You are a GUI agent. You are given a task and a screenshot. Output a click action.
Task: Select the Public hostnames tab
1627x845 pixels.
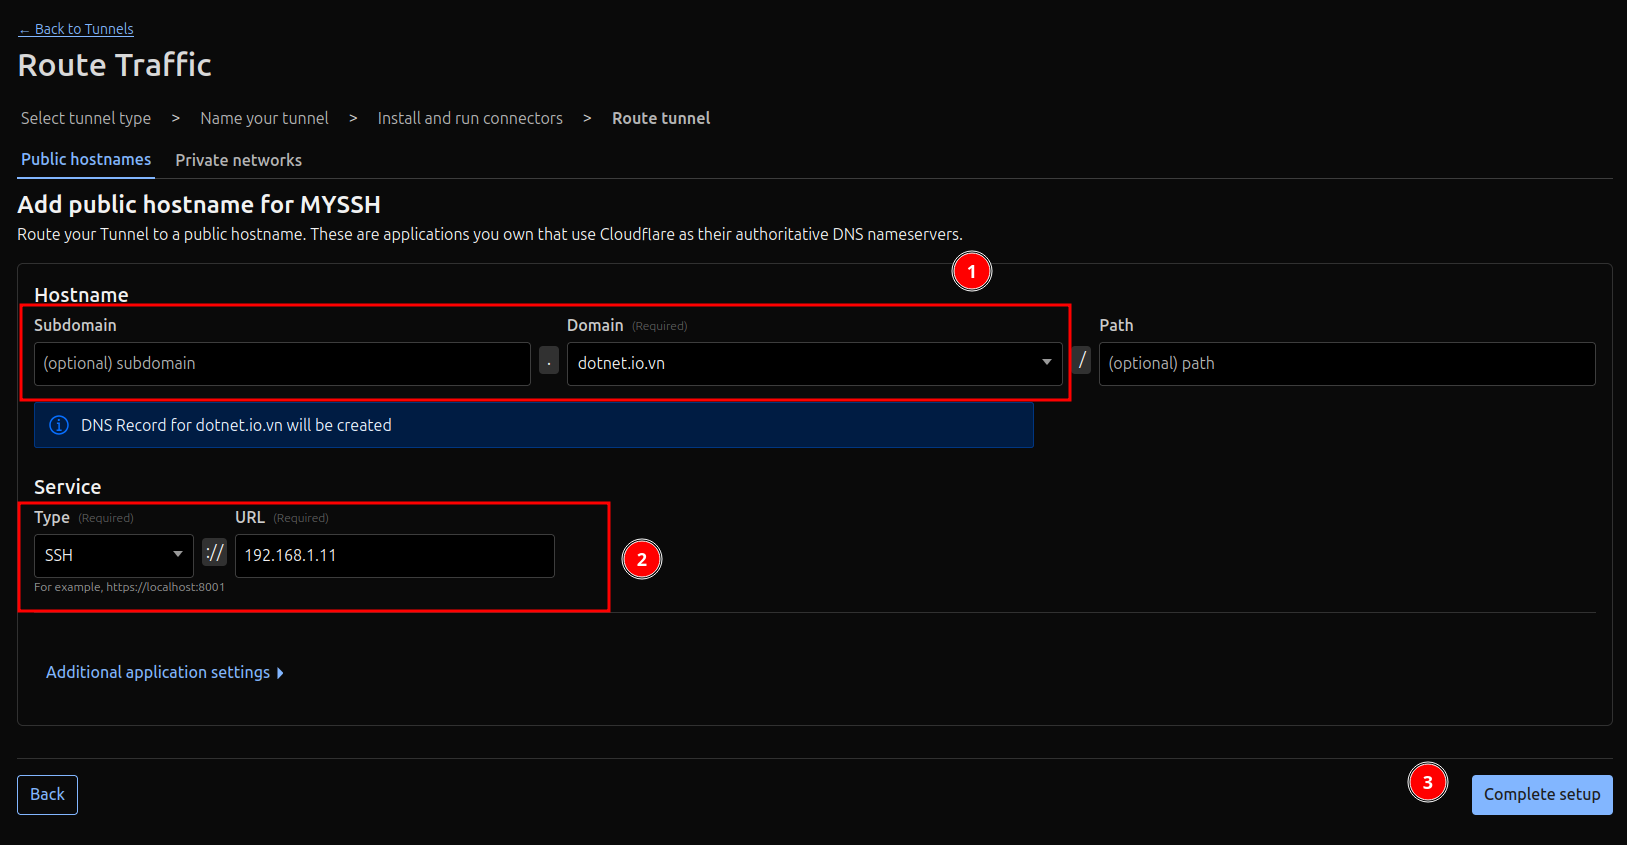pyautogui.click(x=86, y=160)
